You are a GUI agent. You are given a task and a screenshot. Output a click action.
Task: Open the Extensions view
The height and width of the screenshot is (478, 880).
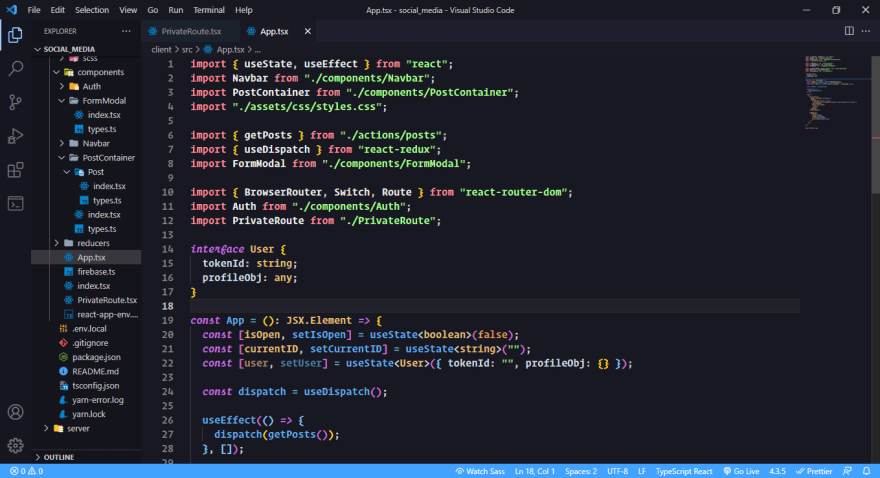[x=16, y=169]
